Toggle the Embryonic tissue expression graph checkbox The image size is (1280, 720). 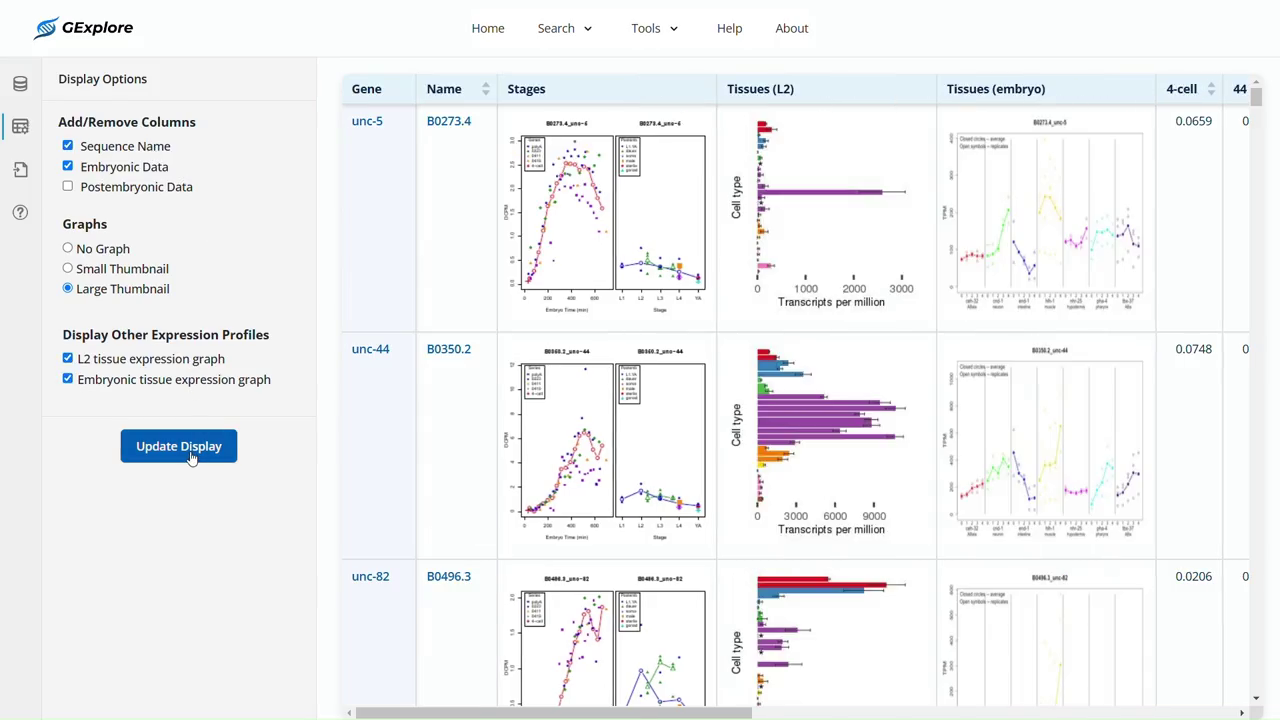point(68,379)
